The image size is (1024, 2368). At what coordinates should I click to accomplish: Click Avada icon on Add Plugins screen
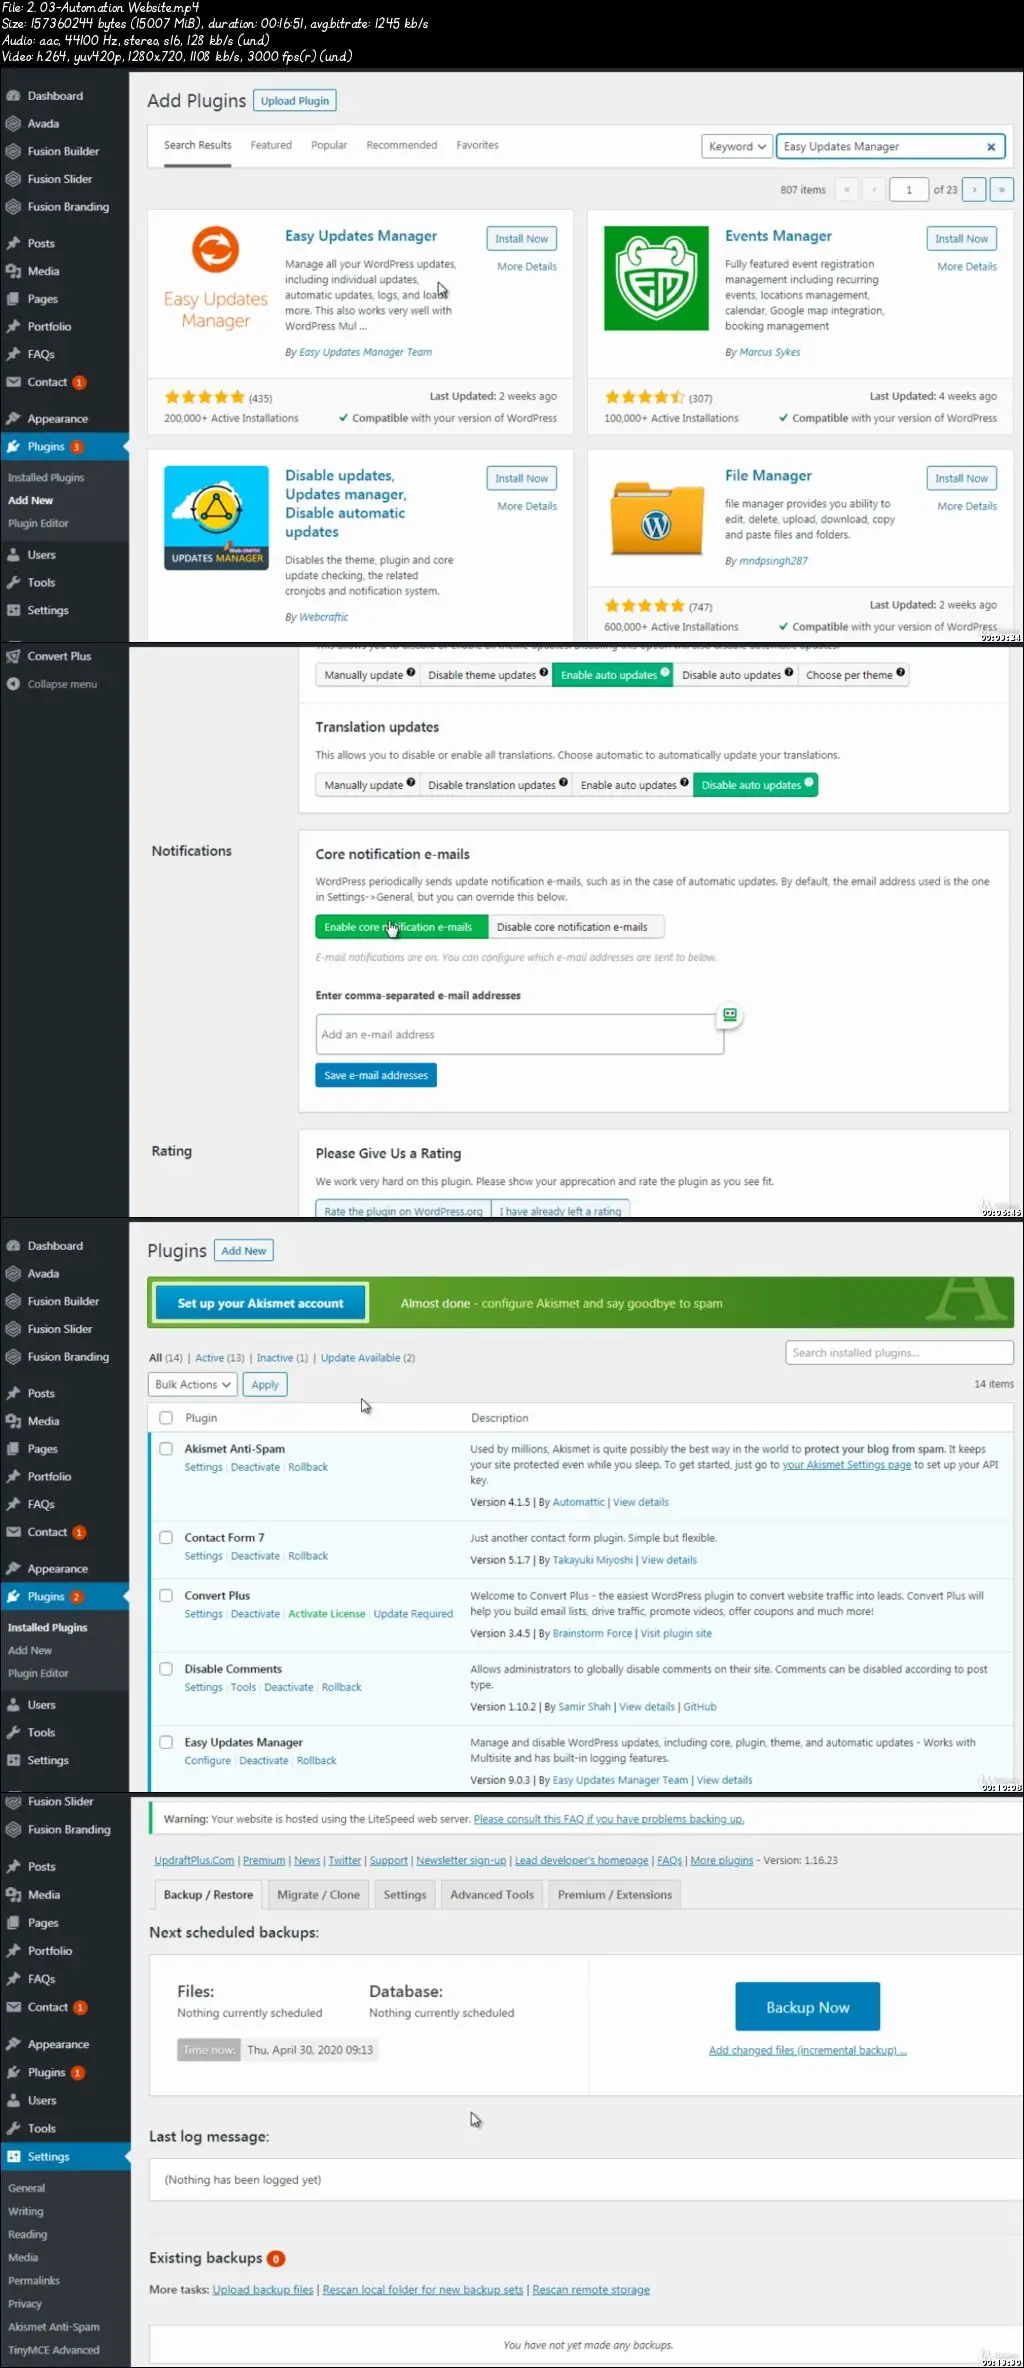[13, 124]
